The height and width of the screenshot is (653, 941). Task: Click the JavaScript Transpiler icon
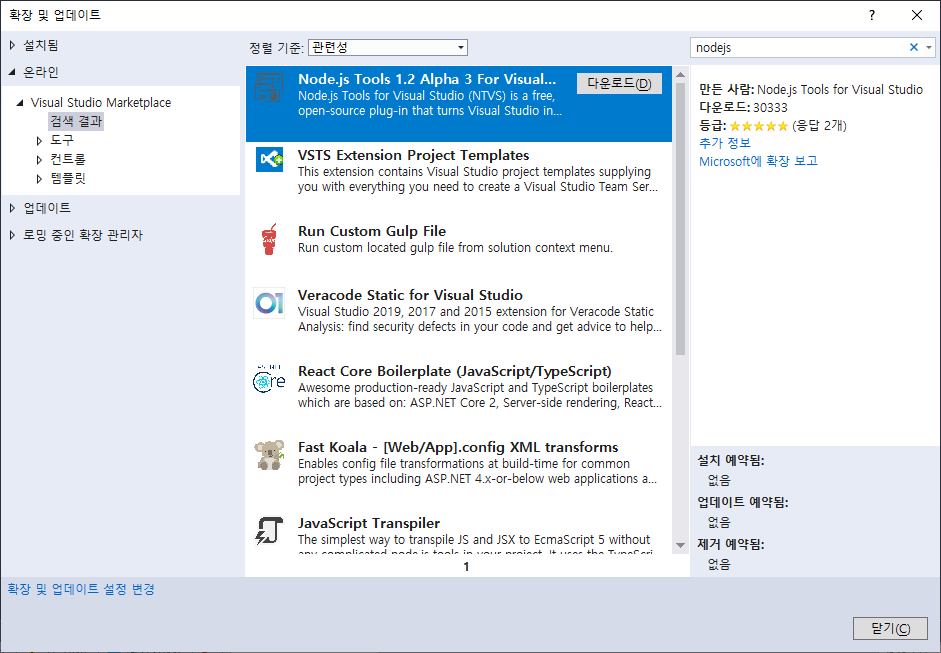pyautogui.click(x=269, y=531)
